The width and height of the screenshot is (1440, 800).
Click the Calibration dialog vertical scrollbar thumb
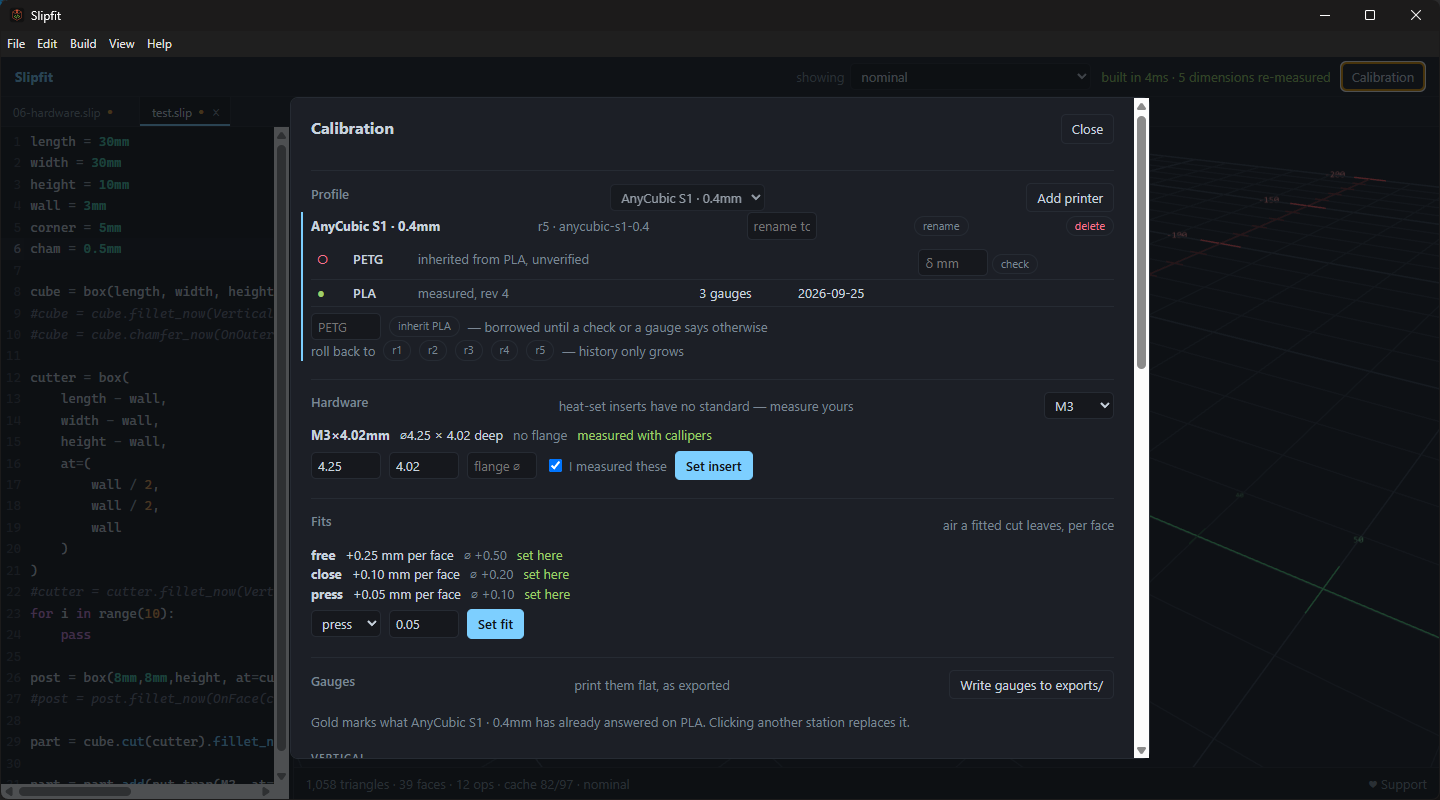coord(1141,242)
